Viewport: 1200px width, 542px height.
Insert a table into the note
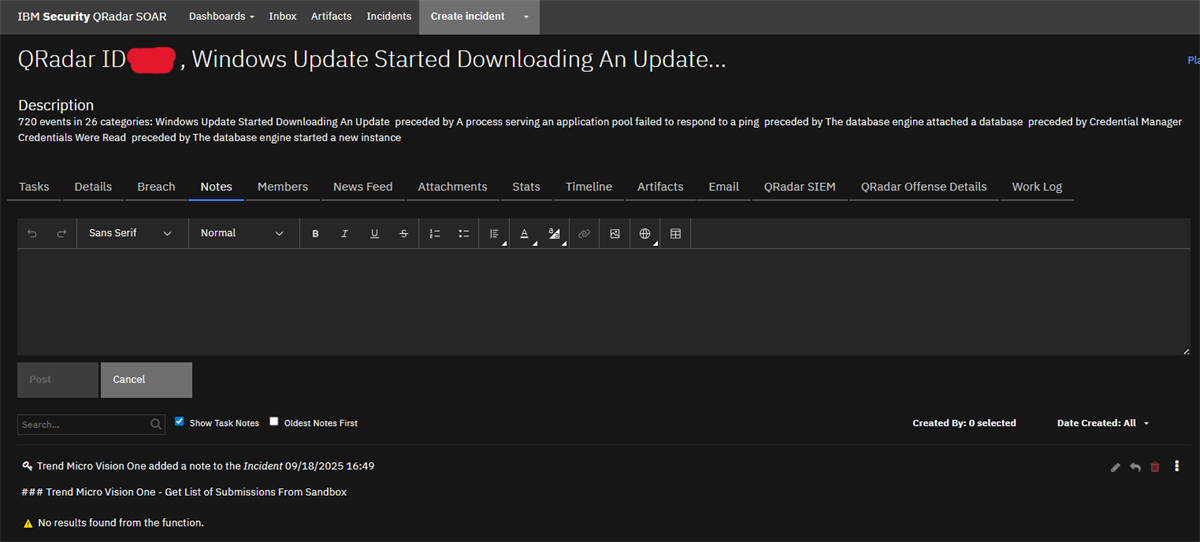click(675, 233)
